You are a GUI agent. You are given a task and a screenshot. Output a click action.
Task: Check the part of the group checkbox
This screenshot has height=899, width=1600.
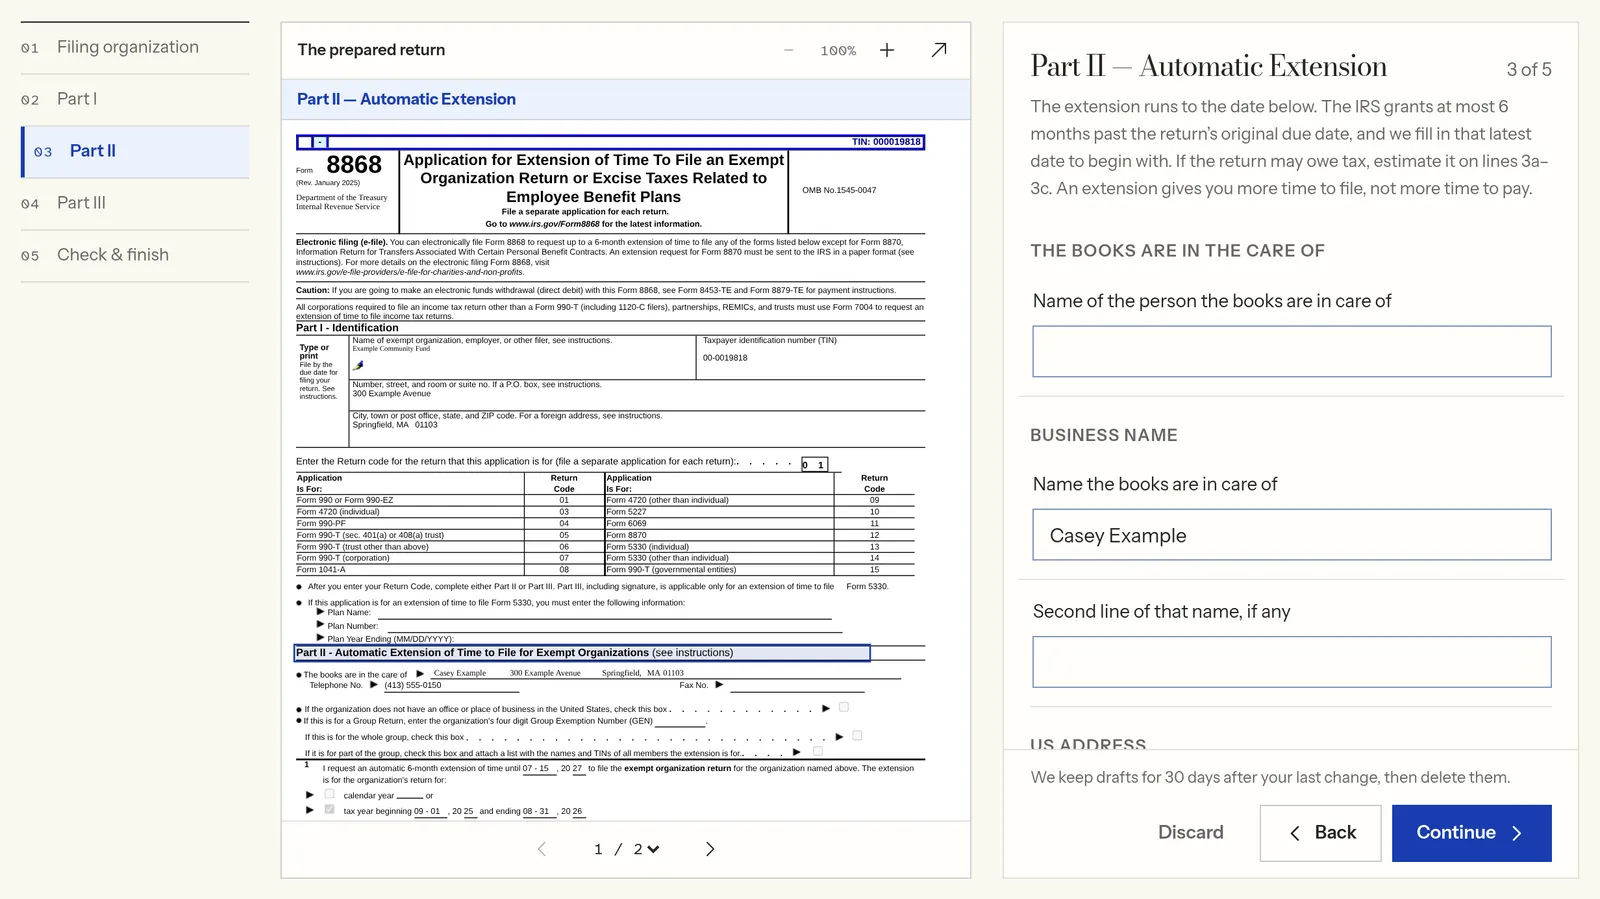pyautogui.click(x=818, y=750)
